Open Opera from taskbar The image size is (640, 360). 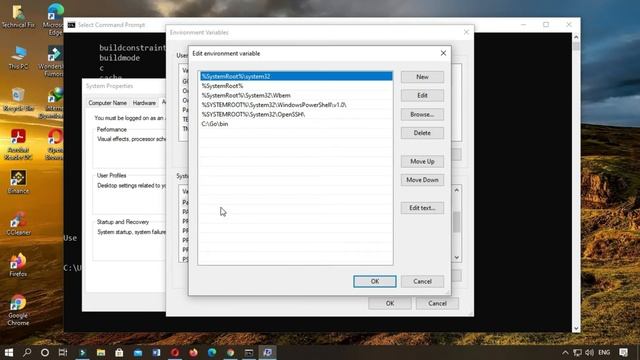pyautogui.click(x=175, y=352)
